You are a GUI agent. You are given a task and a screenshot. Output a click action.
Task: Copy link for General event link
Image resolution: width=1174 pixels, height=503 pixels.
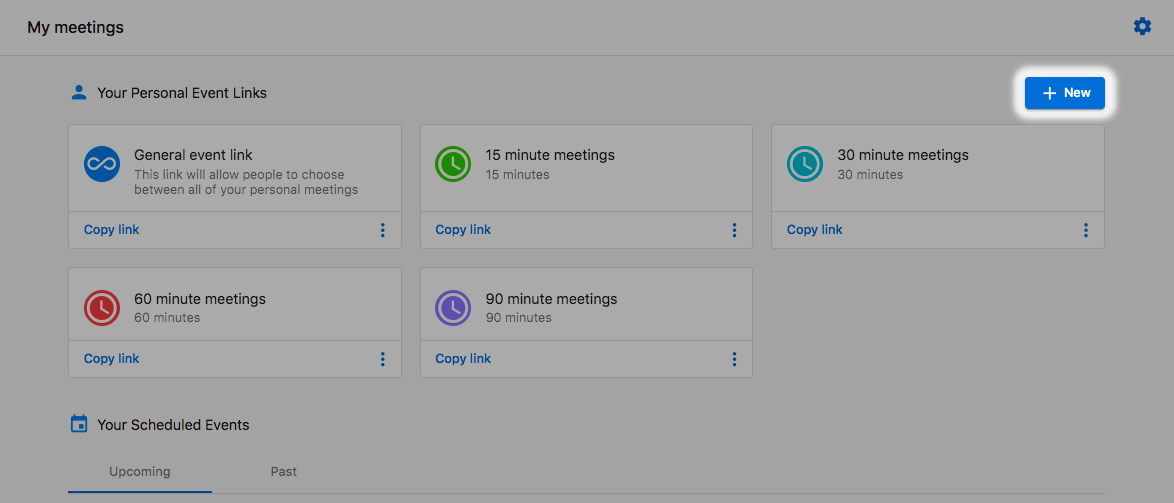pos(112,230)
